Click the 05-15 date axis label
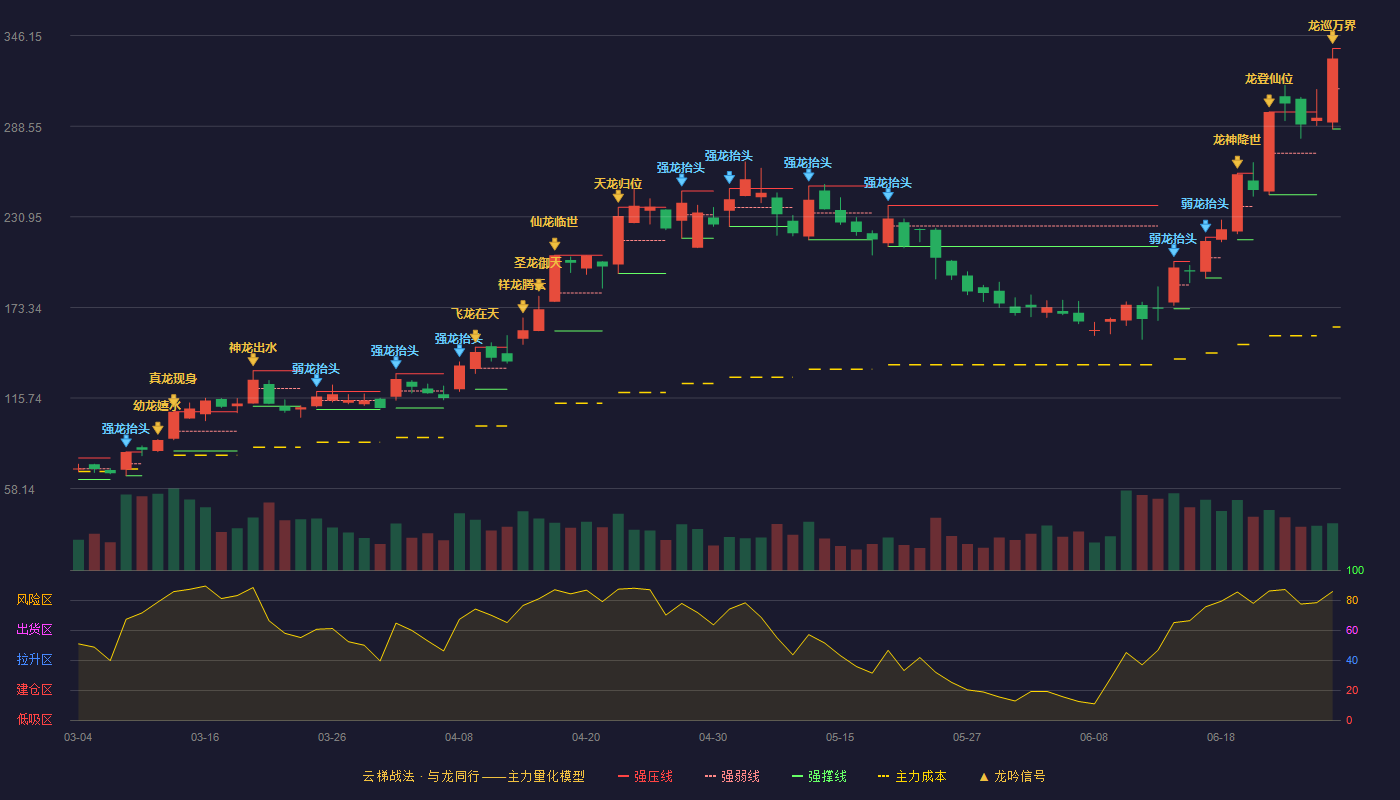Image resolution: width=1400 pixels, height=800 pixels. (840, 737)
